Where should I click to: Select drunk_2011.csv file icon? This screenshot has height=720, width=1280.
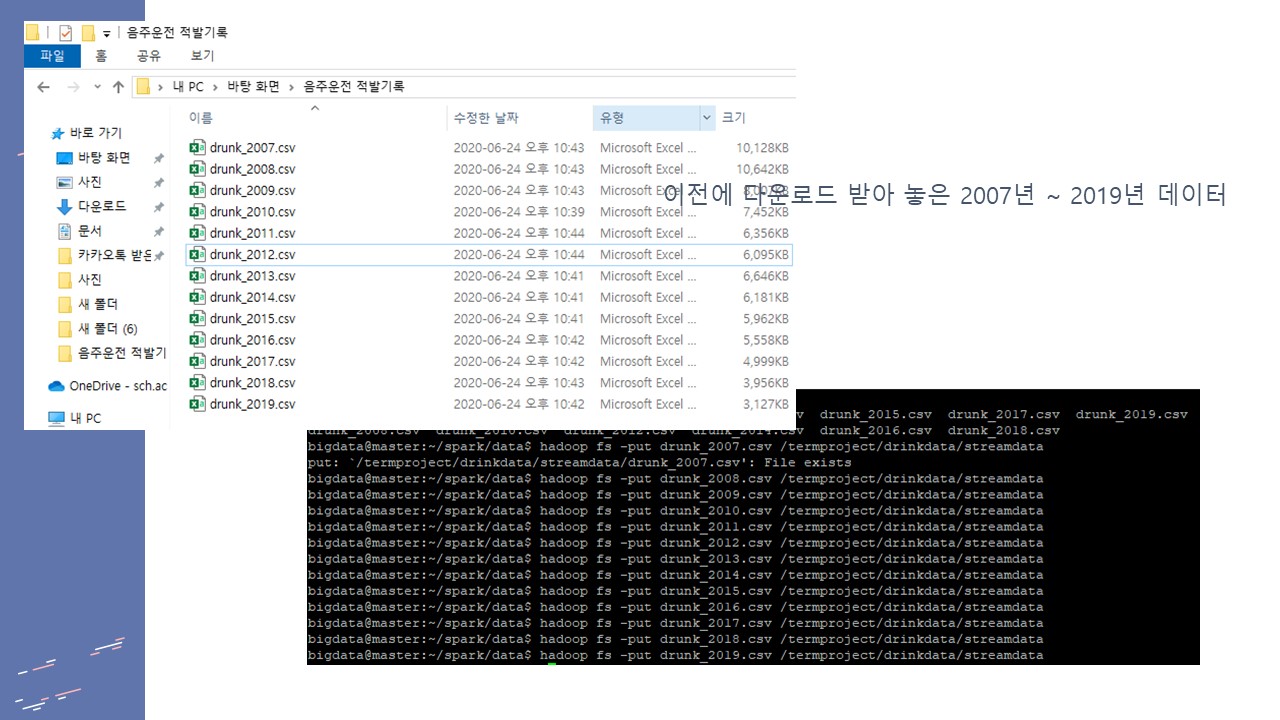pyautogui.click(x=197, y=233)
